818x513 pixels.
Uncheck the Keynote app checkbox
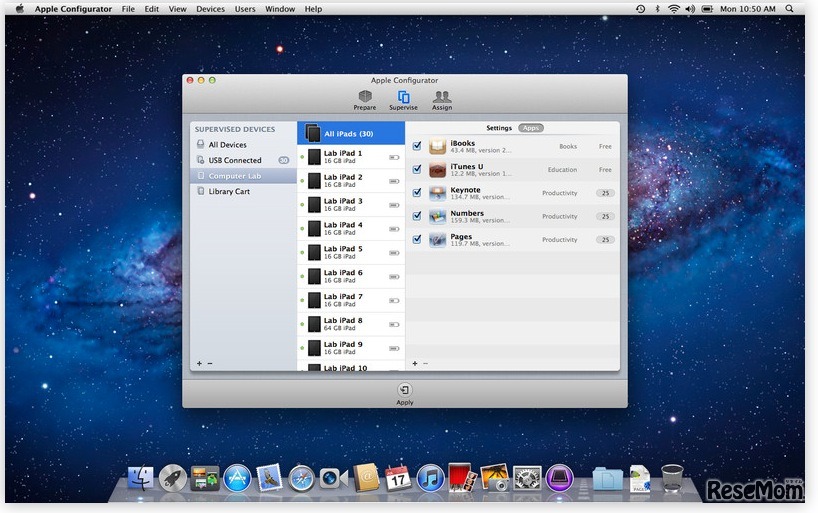coord(417,193)
